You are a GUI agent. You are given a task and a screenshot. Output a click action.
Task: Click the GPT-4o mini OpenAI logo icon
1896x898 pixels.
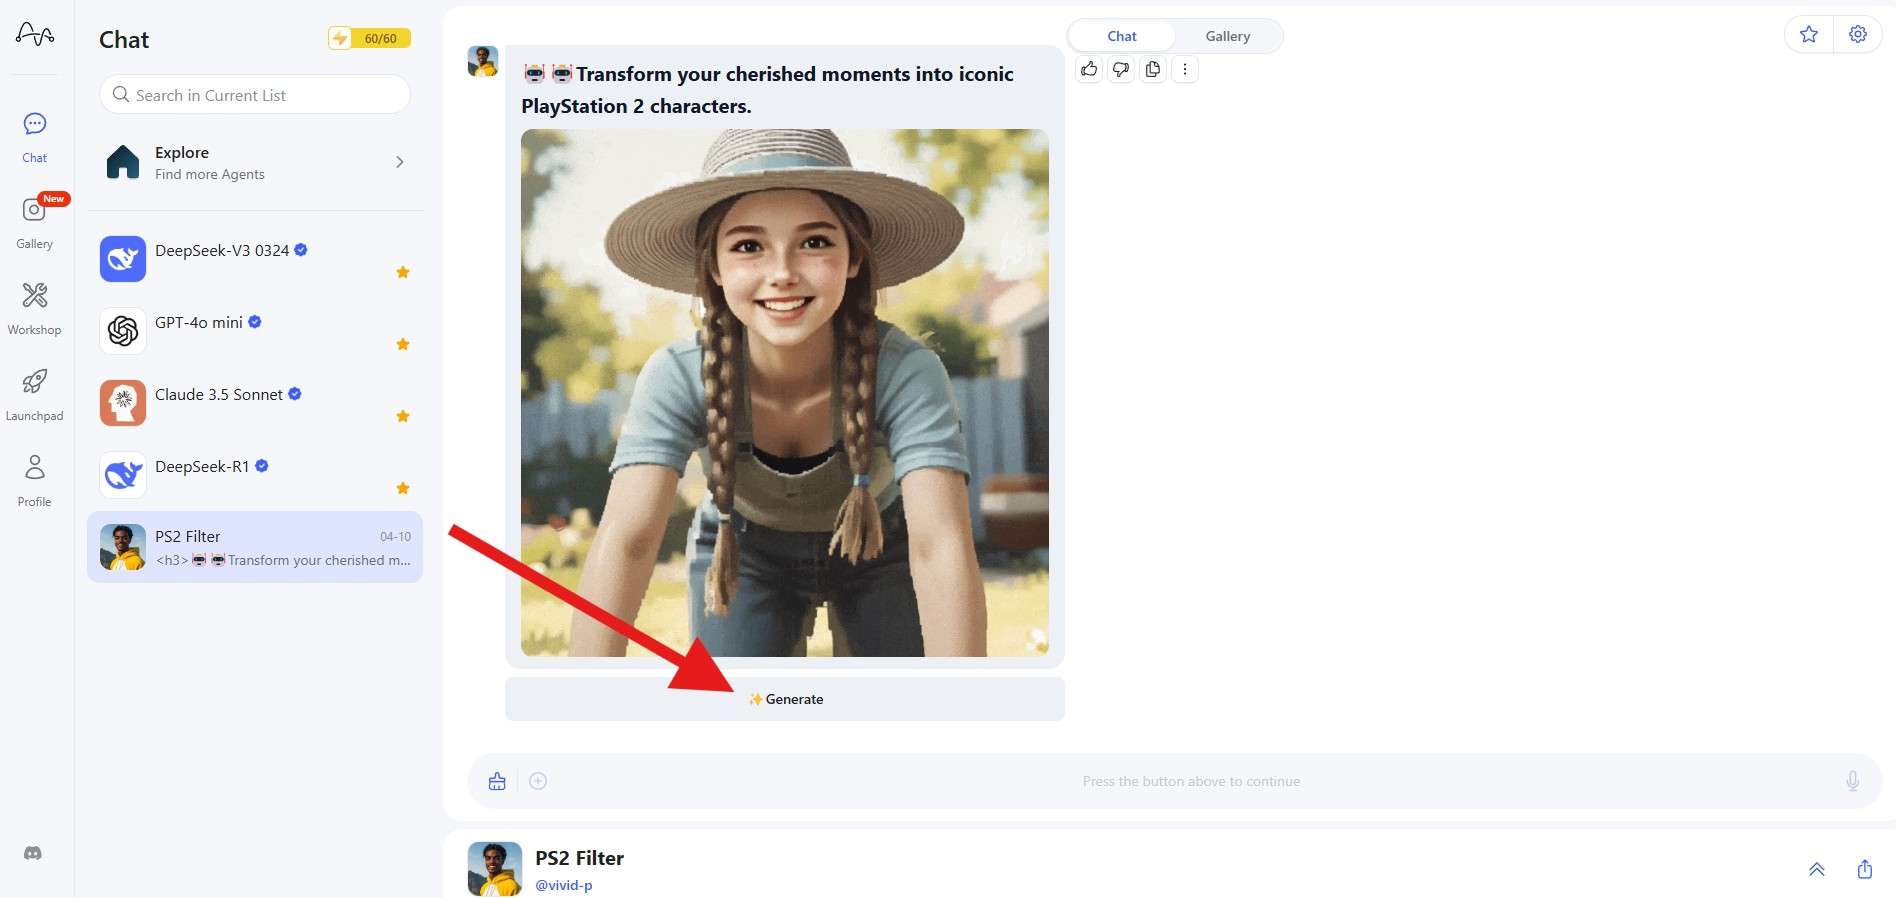tap(123, 331)
